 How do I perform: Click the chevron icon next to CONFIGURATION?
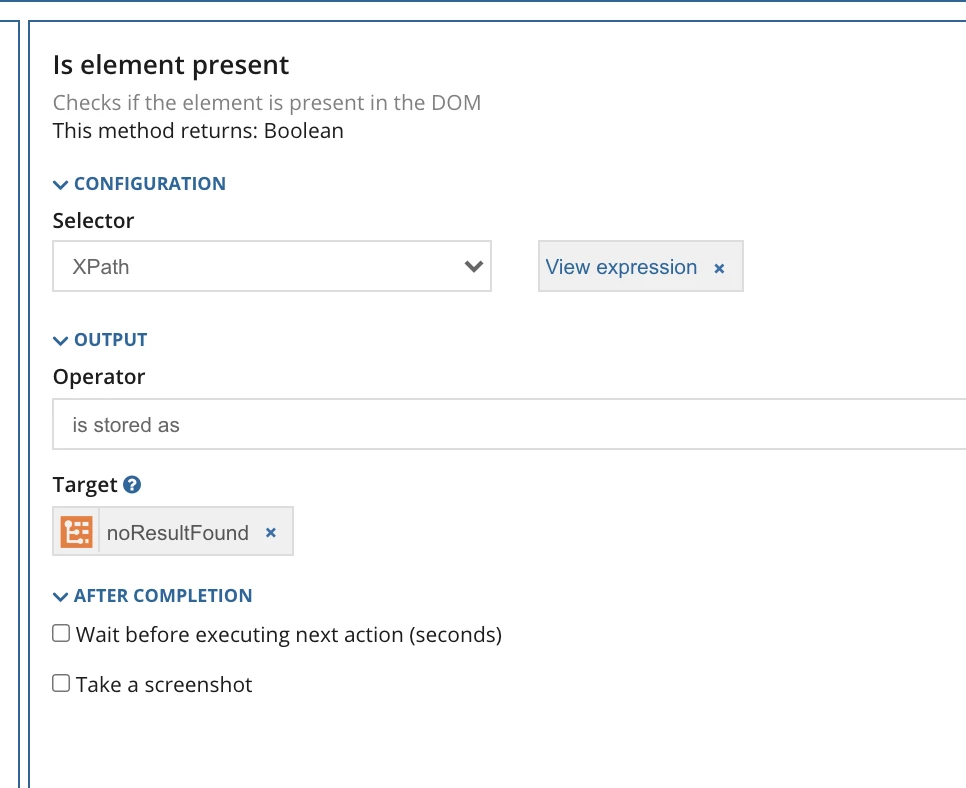click(x=60, y=184)
